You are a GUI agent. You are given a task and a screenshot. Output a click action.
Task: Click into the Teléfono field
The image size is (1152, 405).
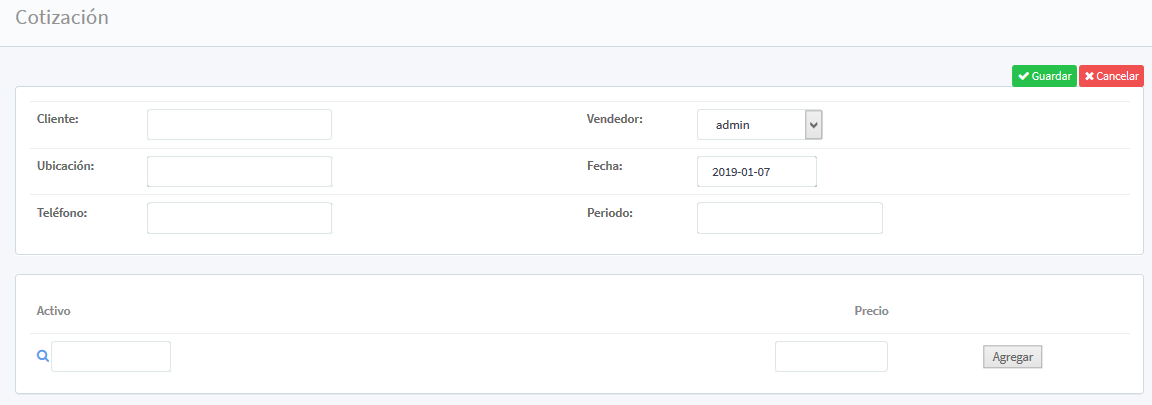tap(239, 218)
